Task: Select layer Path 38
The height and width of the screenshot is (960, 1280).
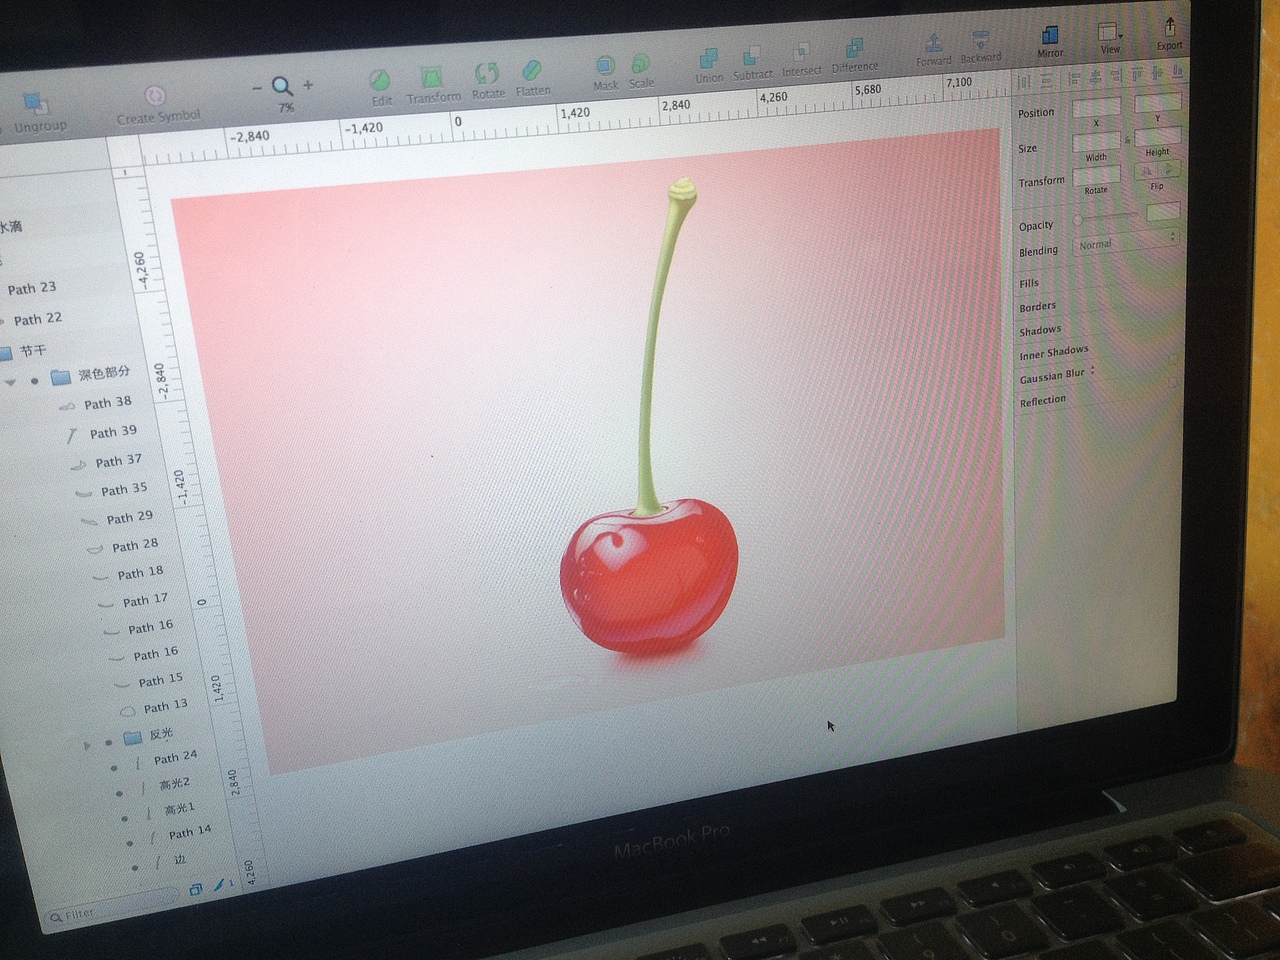Action: pos(107,403)
